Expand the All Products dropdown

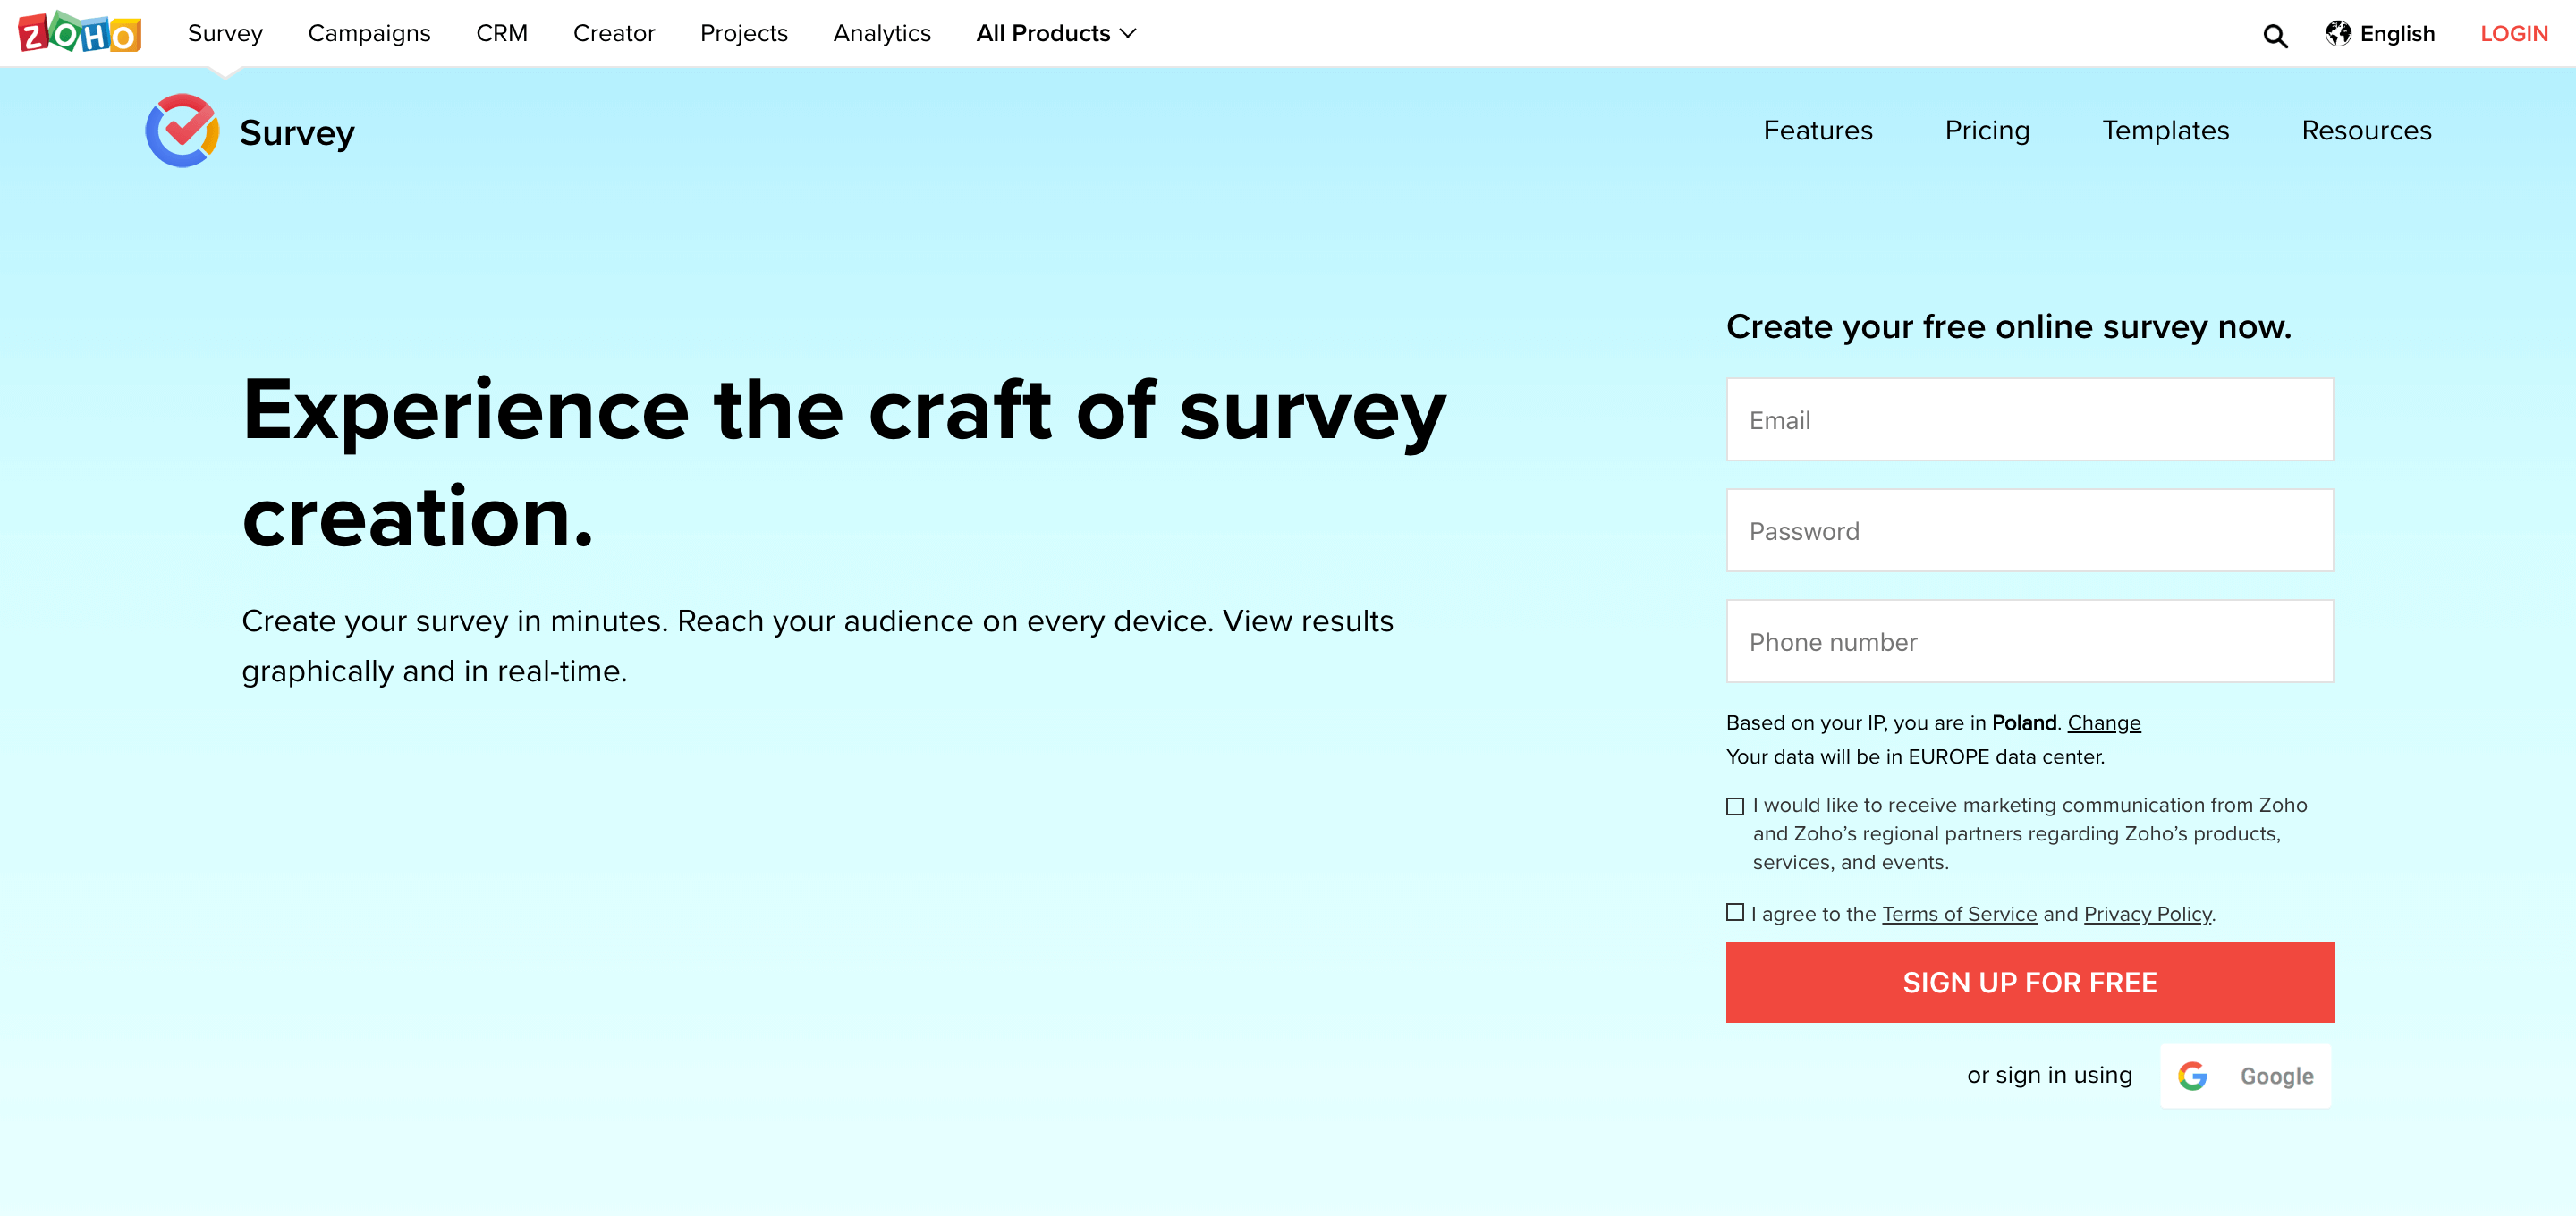pos(1056,33)
